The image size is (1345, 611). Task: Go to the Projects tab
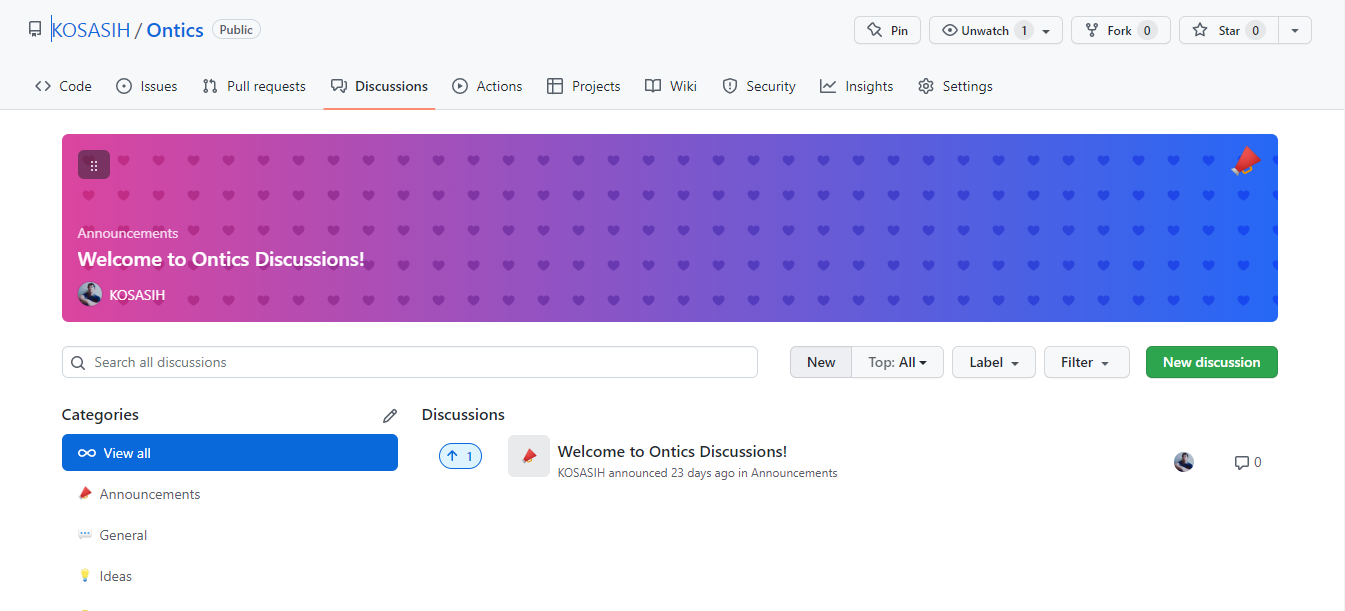click(x=584, y=86)
